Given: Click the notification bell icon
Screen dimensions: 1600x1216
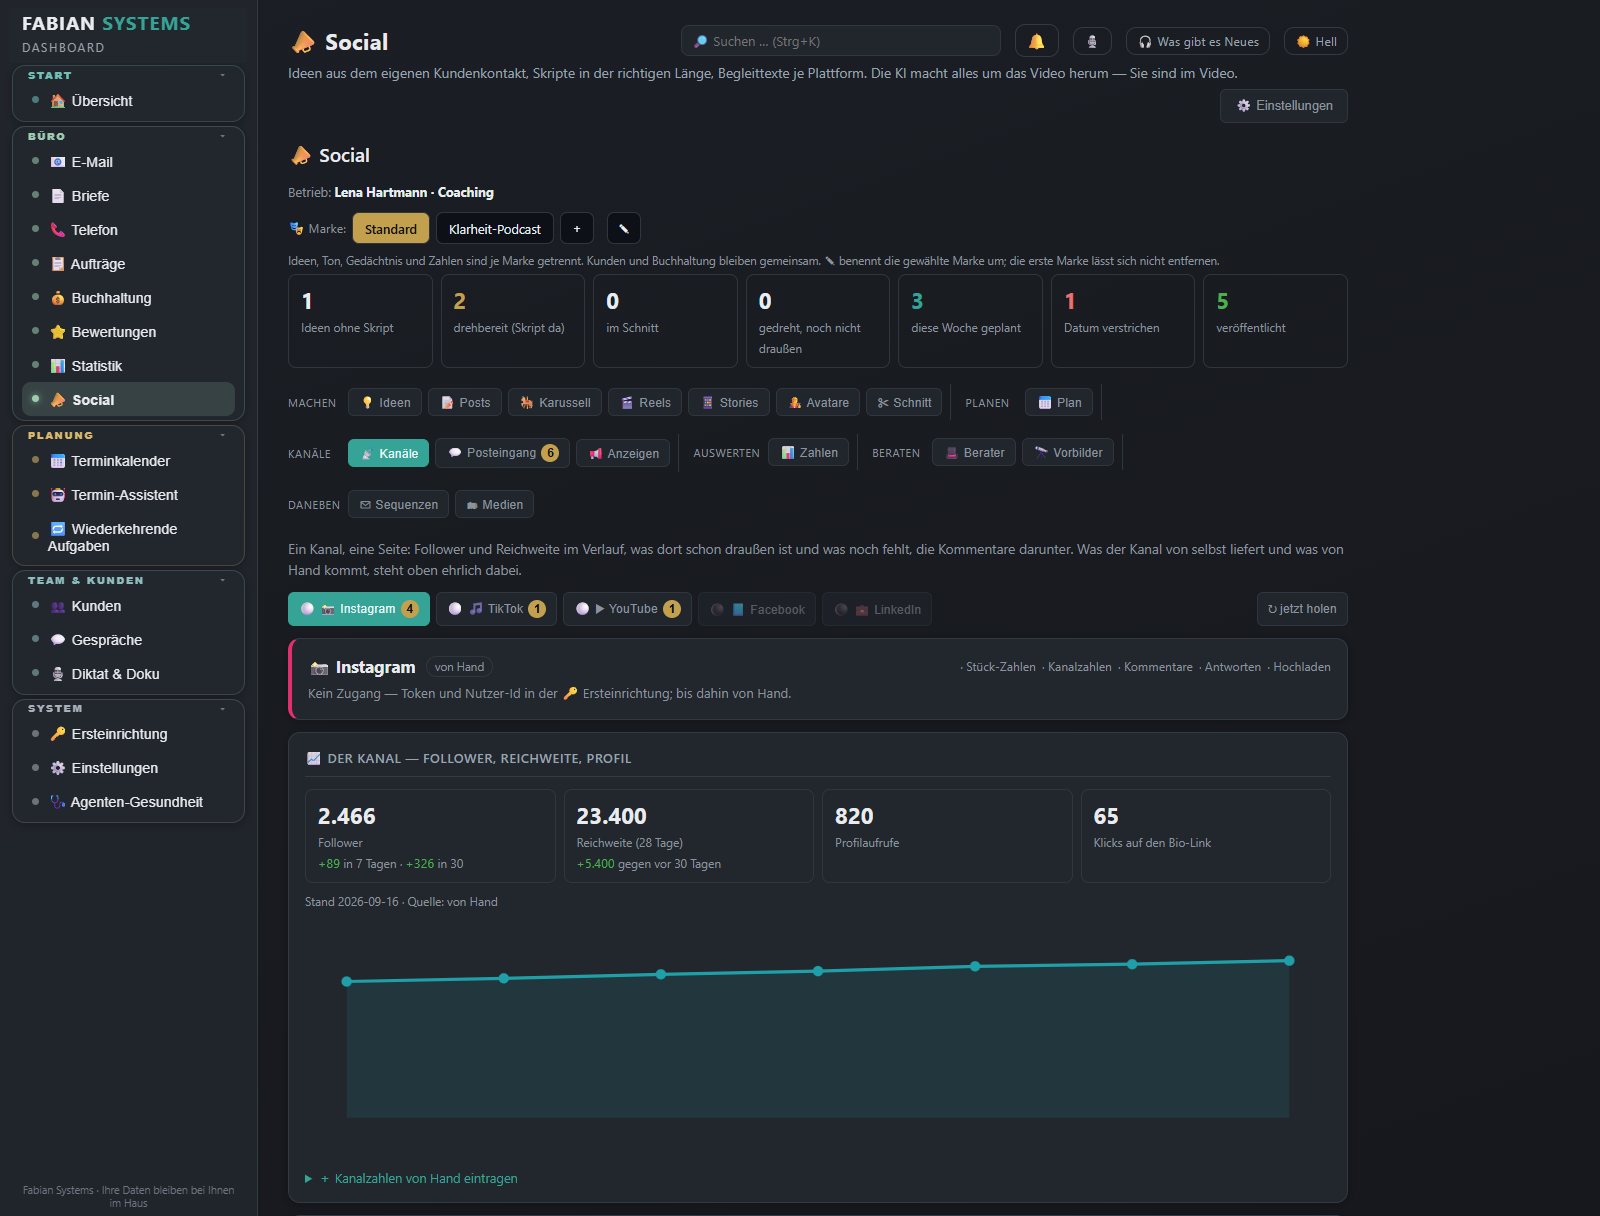Looking at the screenshot, I should tap(1036, 41).
